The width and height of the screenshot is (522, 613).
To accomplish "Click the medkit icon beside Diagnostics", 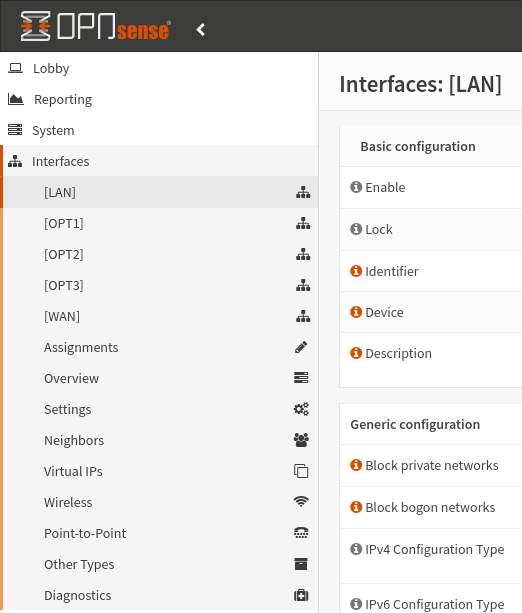I will (x=301, y=595).
